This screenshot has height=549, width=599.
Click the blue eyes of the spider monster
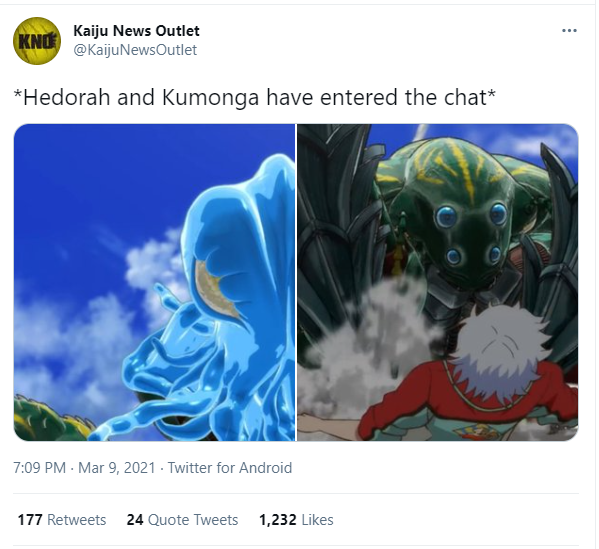point(472,235)
